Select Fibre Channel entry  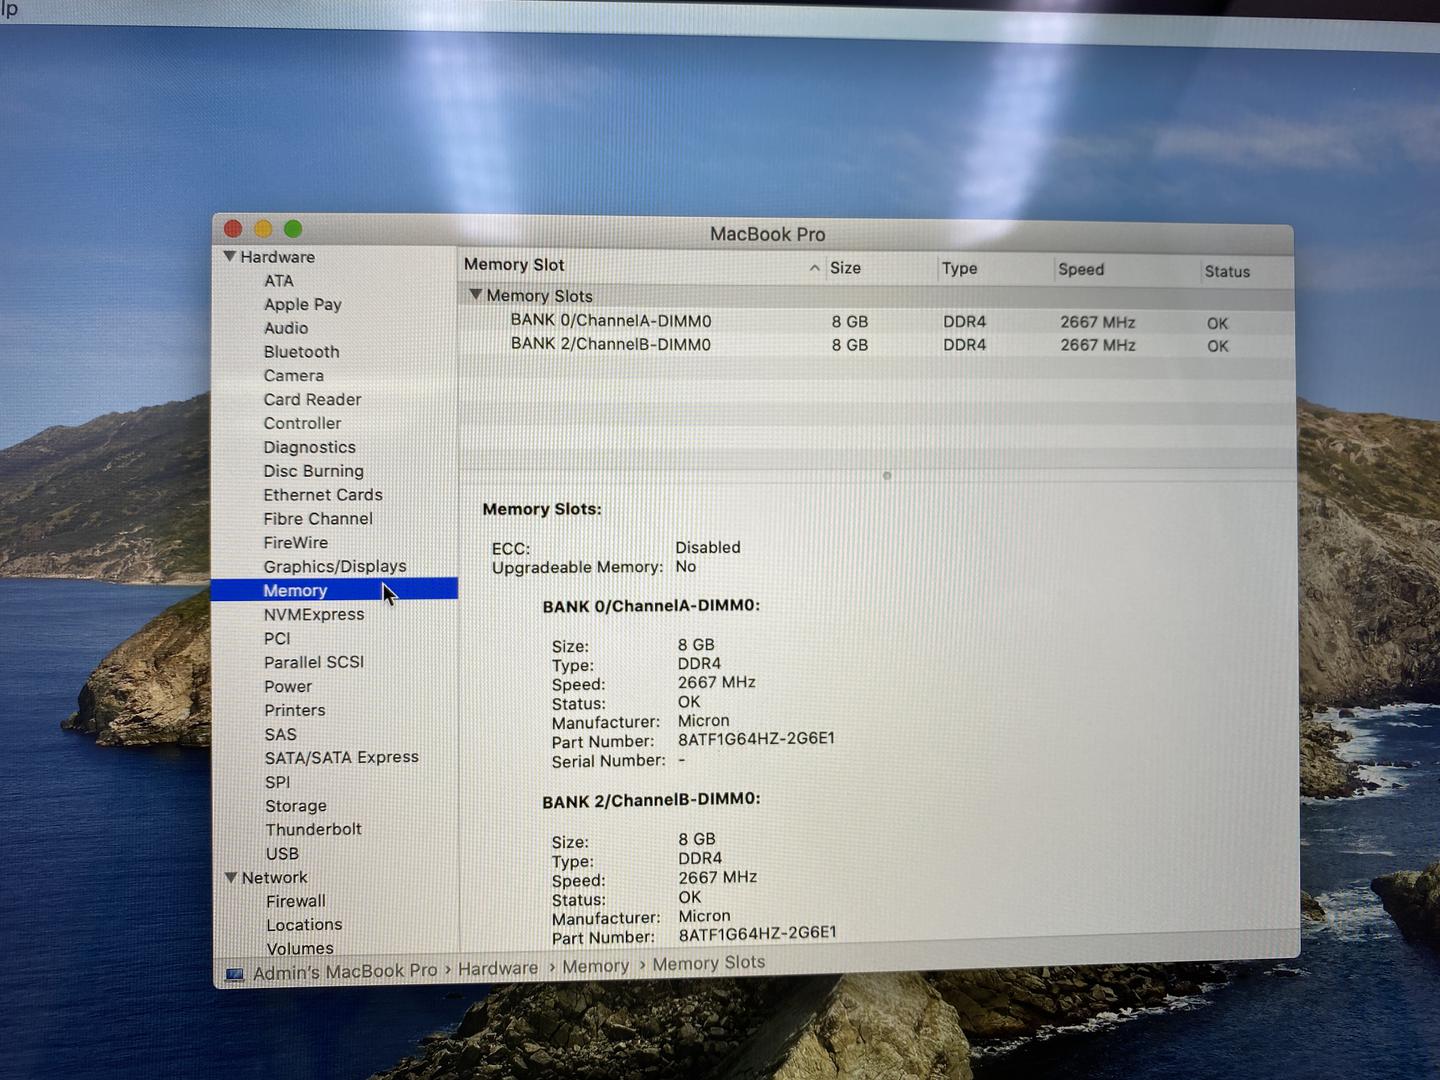pos(318,519)
